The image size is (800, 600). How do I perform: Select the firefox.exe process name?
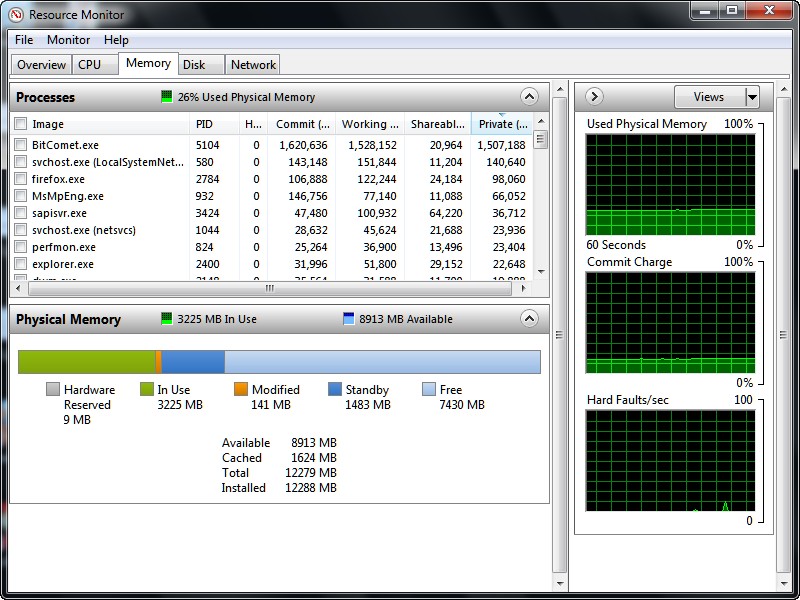pyautogui.click(x=58, y=179)
